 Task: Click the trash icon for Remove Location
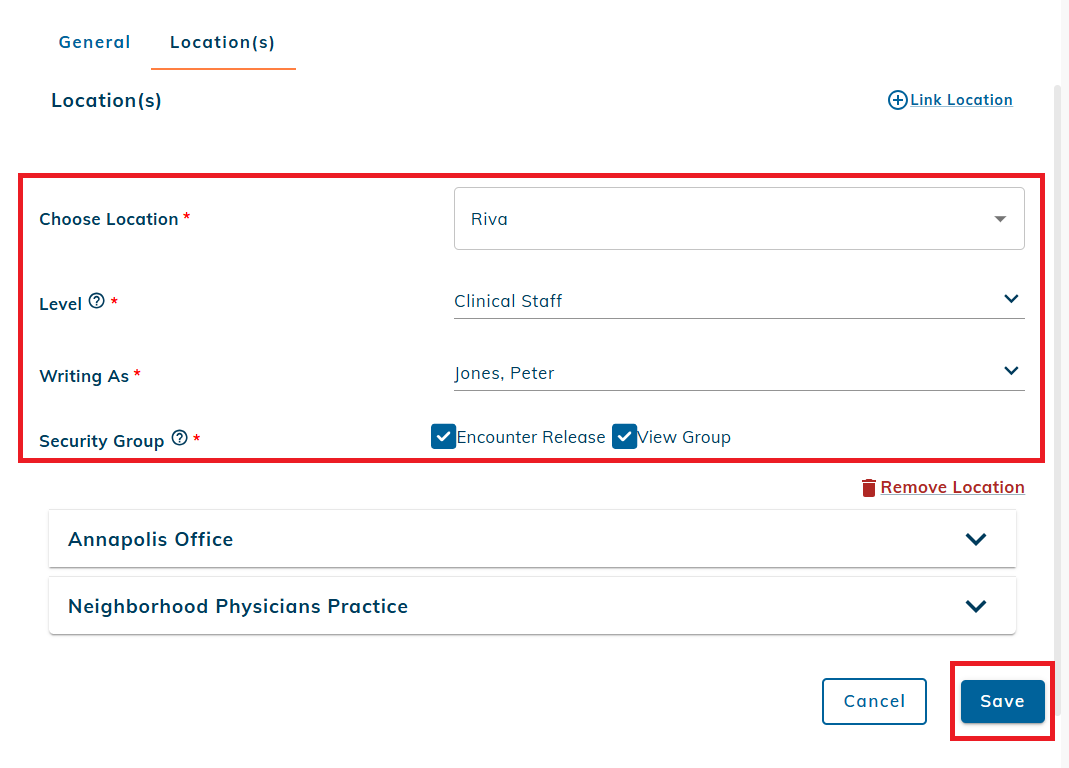click(x=869, y=488)
